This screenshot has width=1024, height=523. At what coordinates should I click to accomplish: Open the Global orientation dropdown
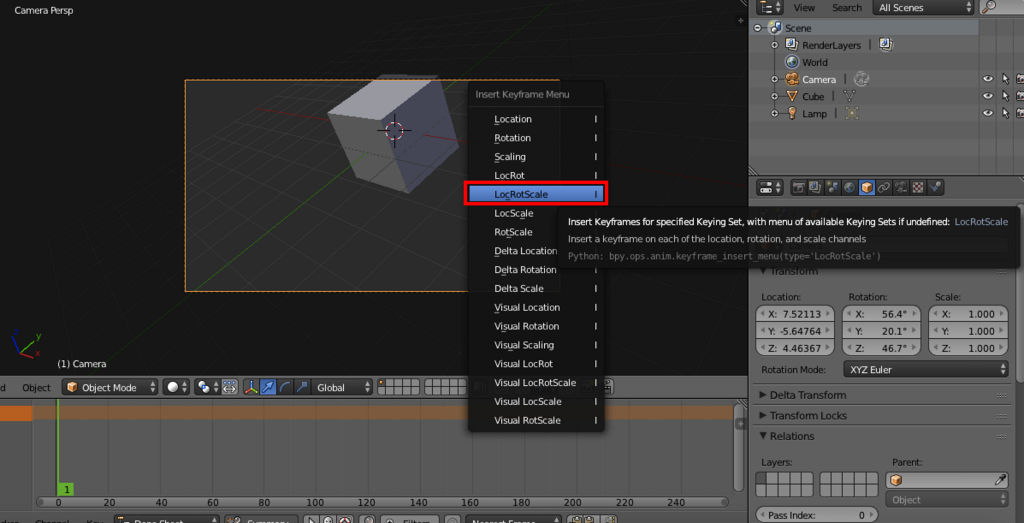pyautogui.click(x=342, y=387)
